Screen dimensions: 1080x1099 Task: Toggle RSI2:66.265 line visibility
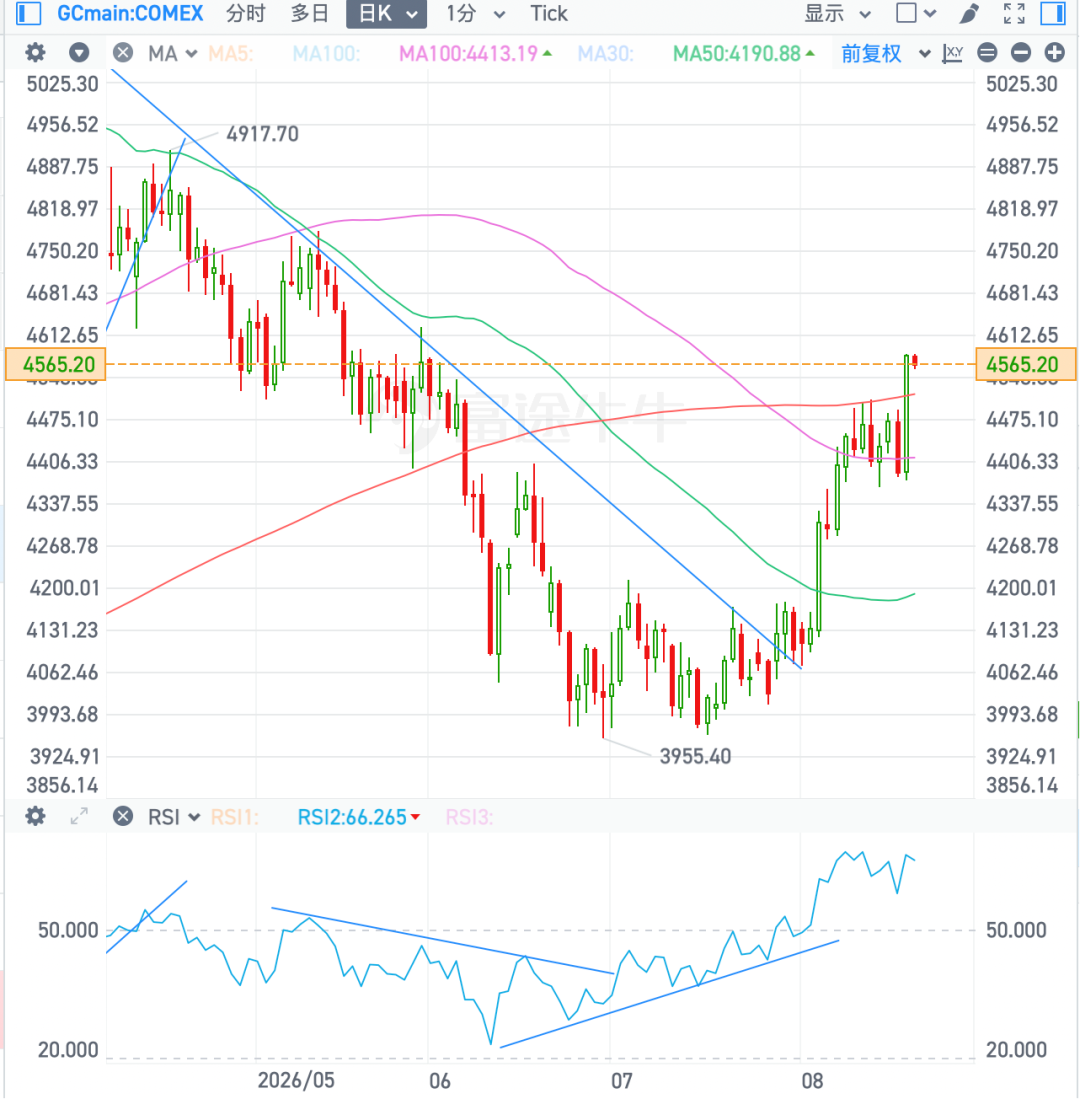point(358,817)
